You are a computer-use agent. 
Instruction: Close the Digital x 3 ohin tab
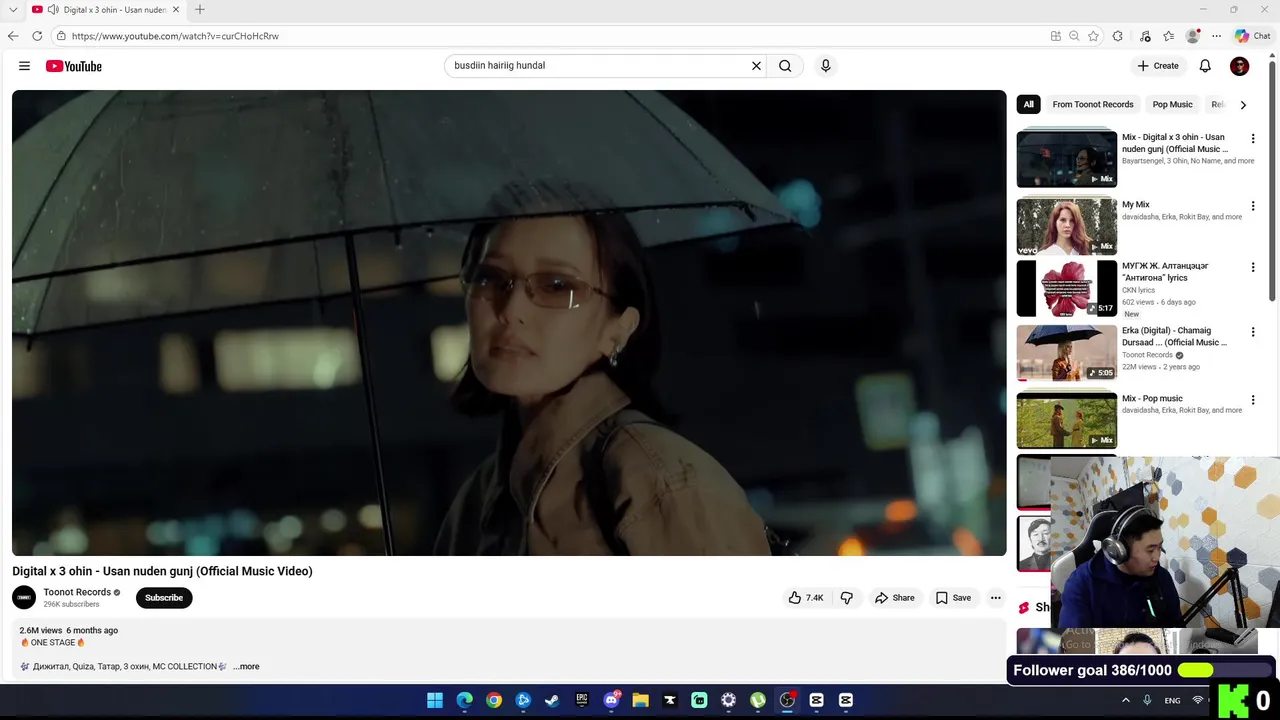176,10
